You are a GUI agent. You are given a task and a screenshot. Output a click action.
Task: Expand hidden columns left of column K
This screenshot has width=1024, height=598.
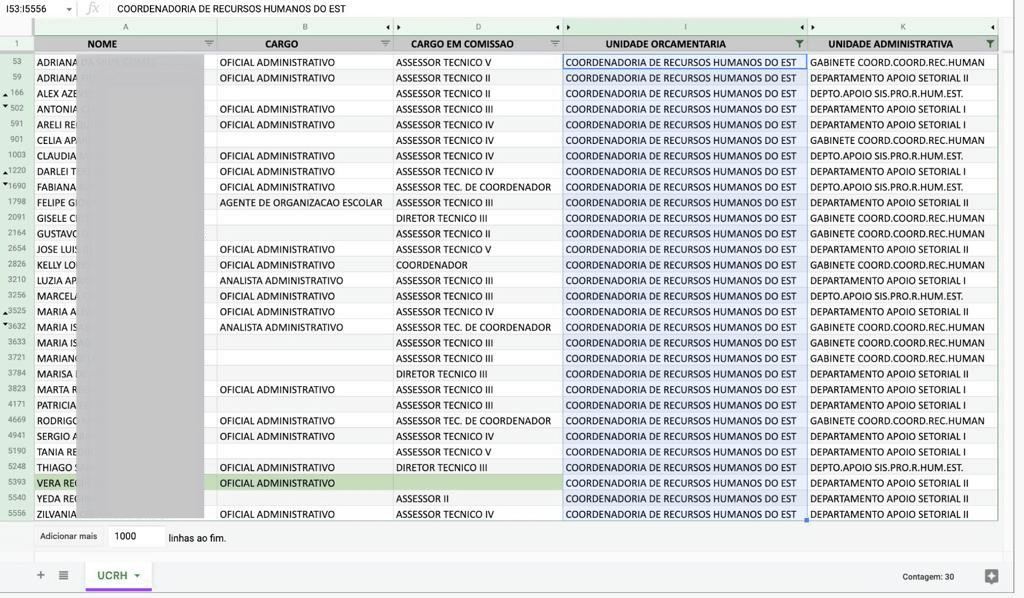(812, 27)
